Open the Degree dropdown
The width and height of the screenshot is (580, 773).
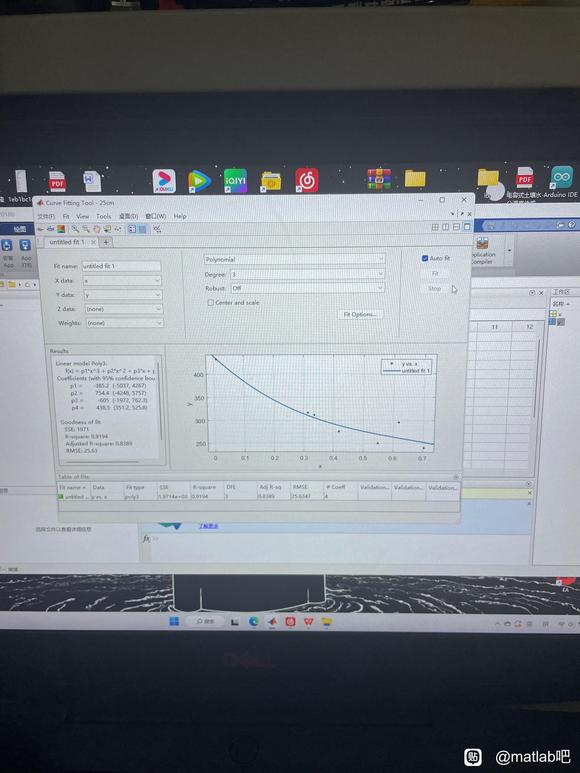pos(307,274)
